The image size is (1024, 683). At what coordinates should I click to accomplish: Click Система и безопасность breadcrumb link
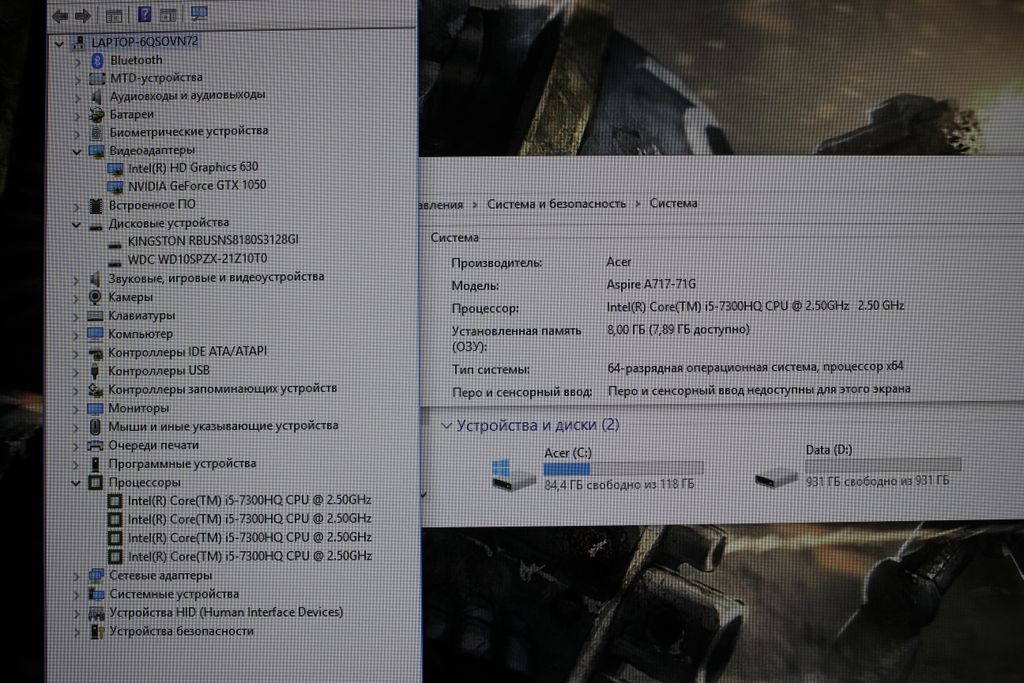[x=556, y=203]
